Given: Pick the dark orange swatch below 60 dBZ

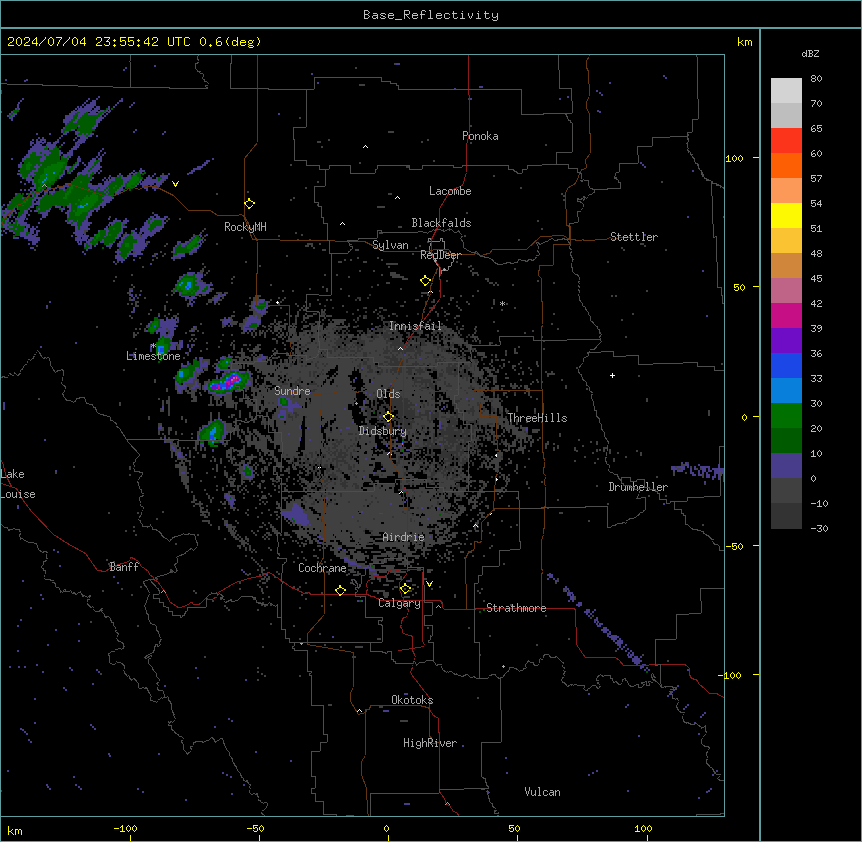Looking at the screenshot, I should coord(786,165).
